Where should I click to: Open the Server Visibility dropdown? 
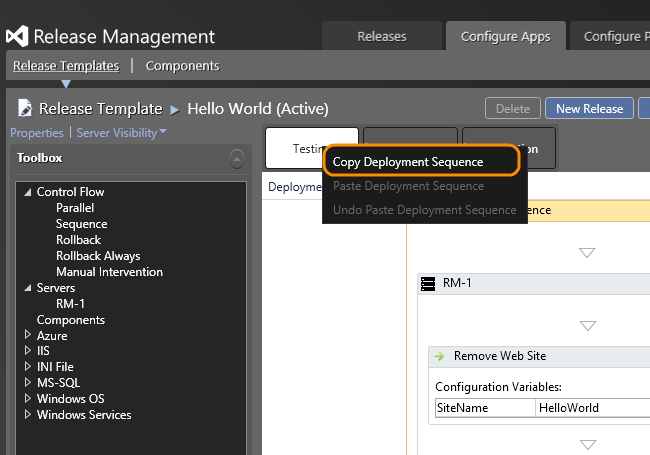coord(121,133)
